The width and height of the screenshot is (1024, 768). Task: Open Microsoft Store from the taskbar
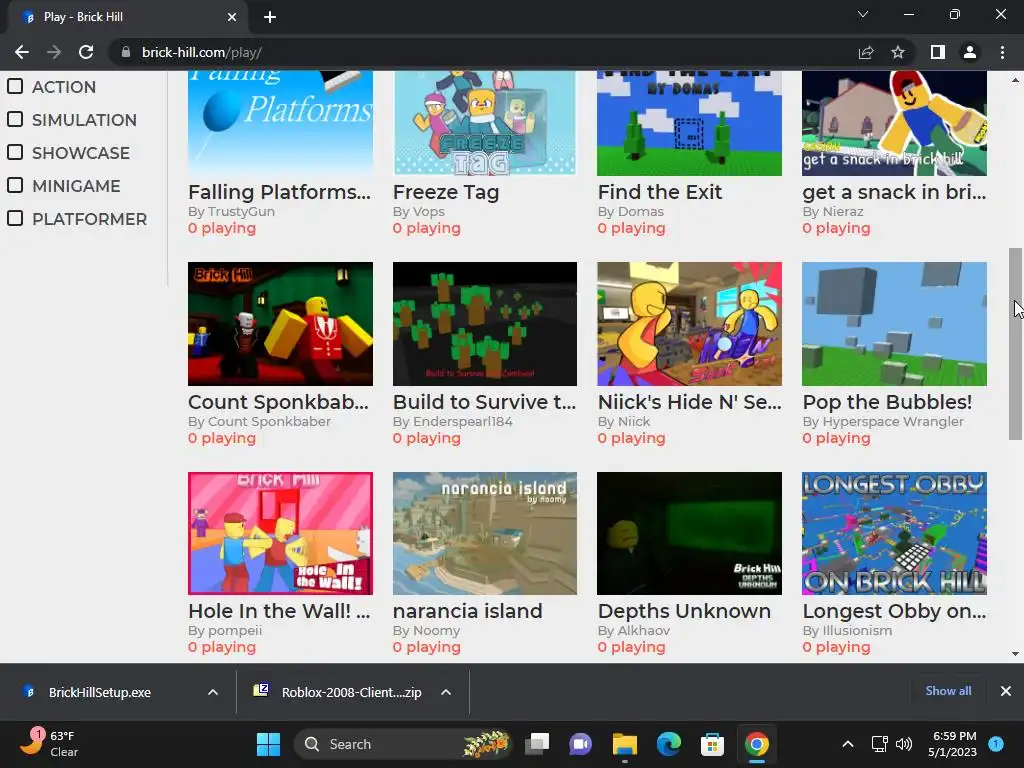[712, 744]
